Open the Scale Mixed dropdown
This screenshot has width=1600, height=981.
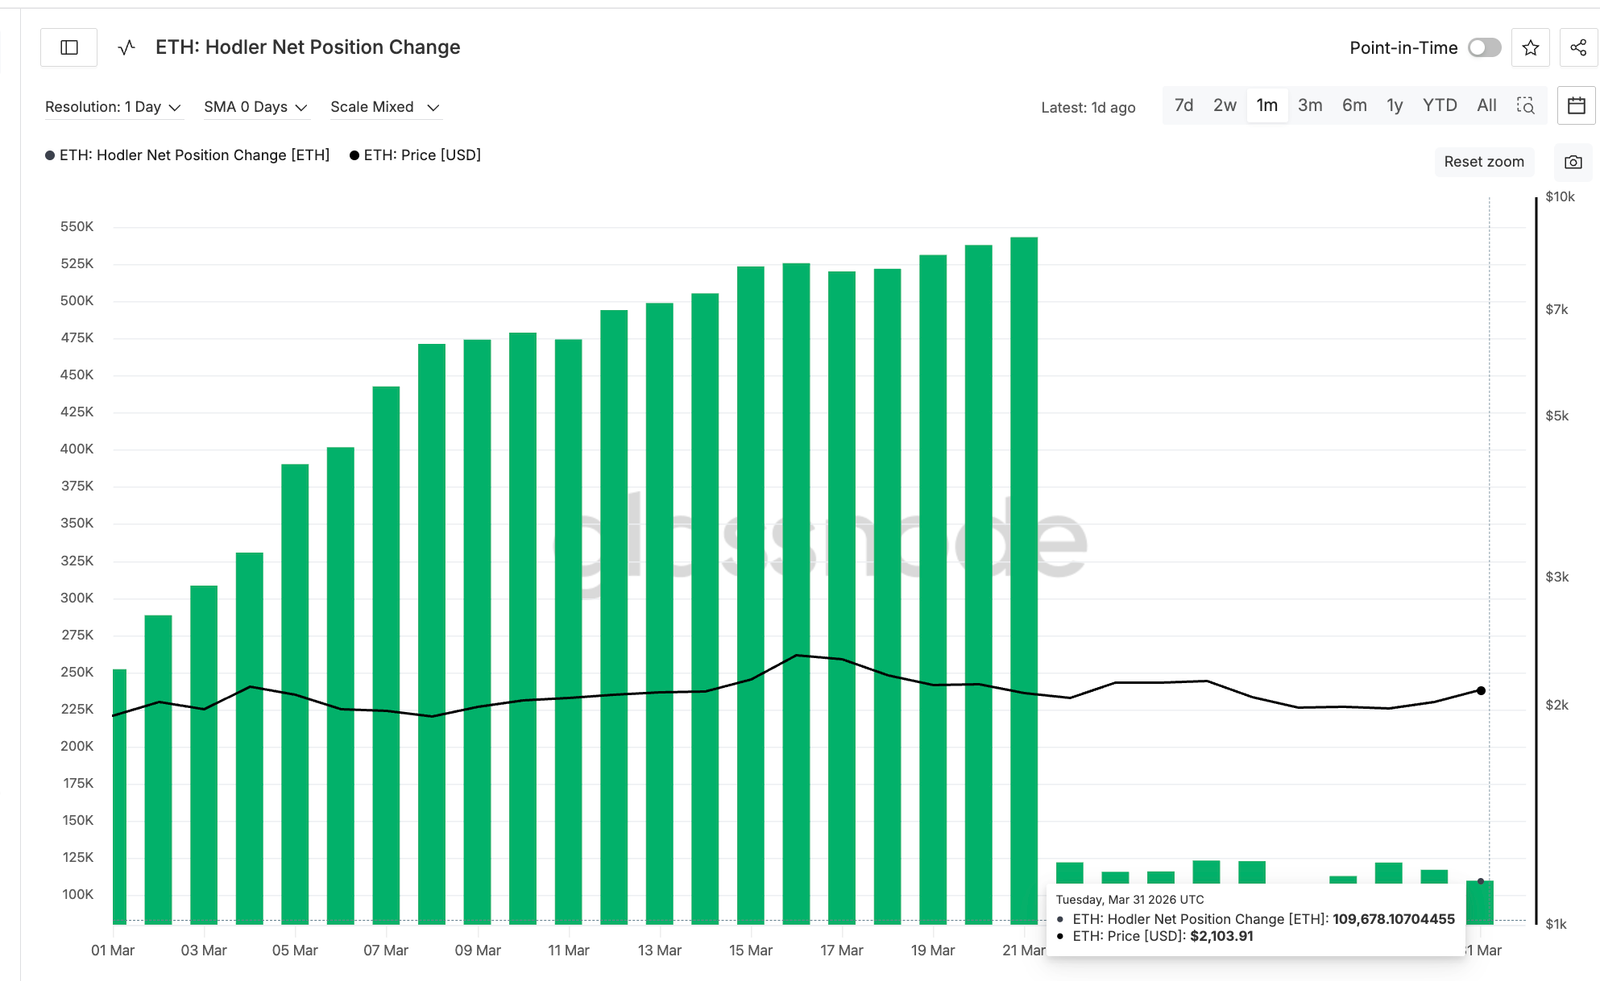[x=384, y=107]
